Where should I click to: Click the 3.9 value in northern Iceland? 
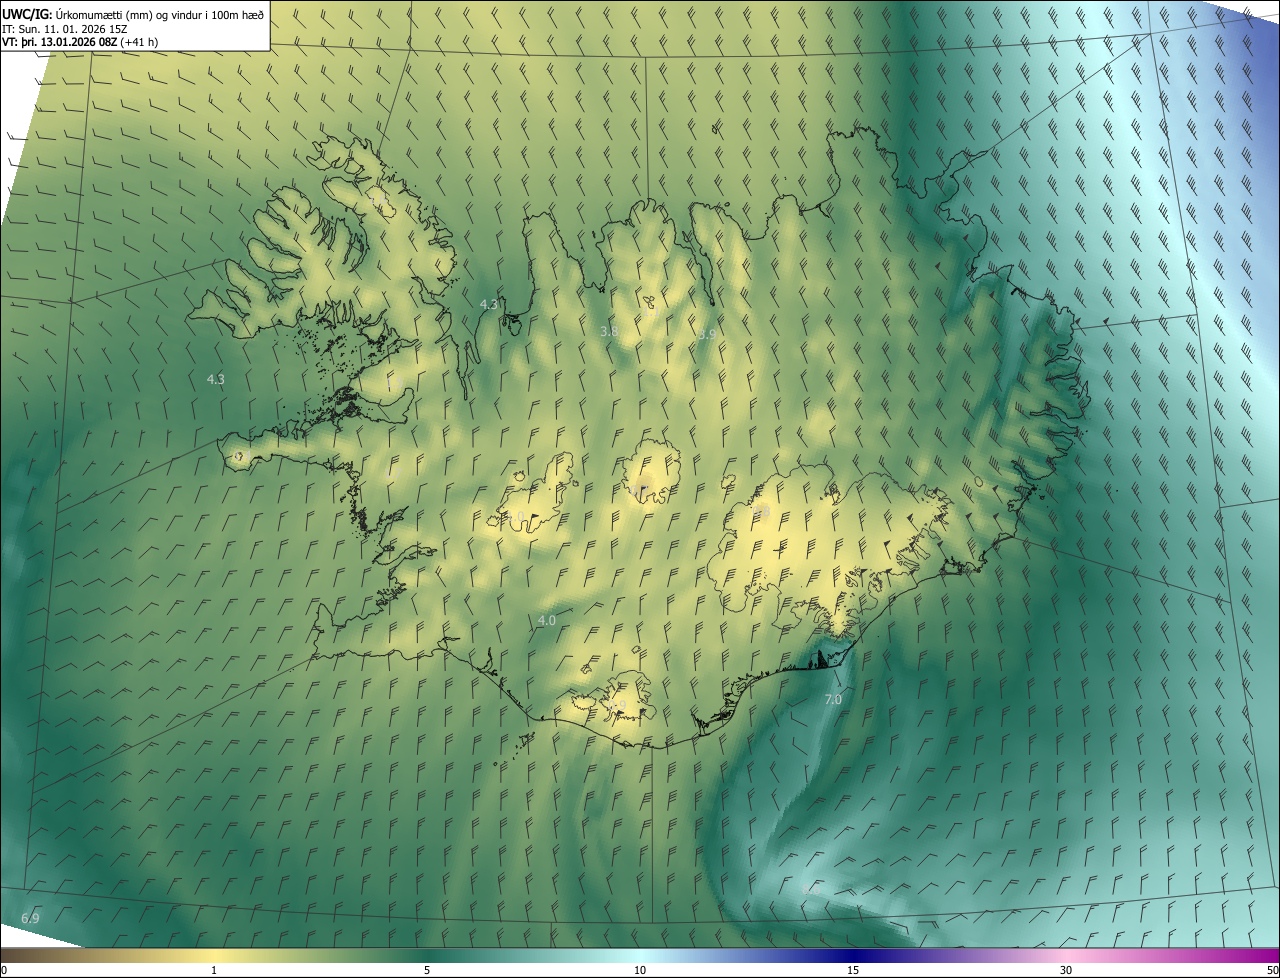(706, 334)
